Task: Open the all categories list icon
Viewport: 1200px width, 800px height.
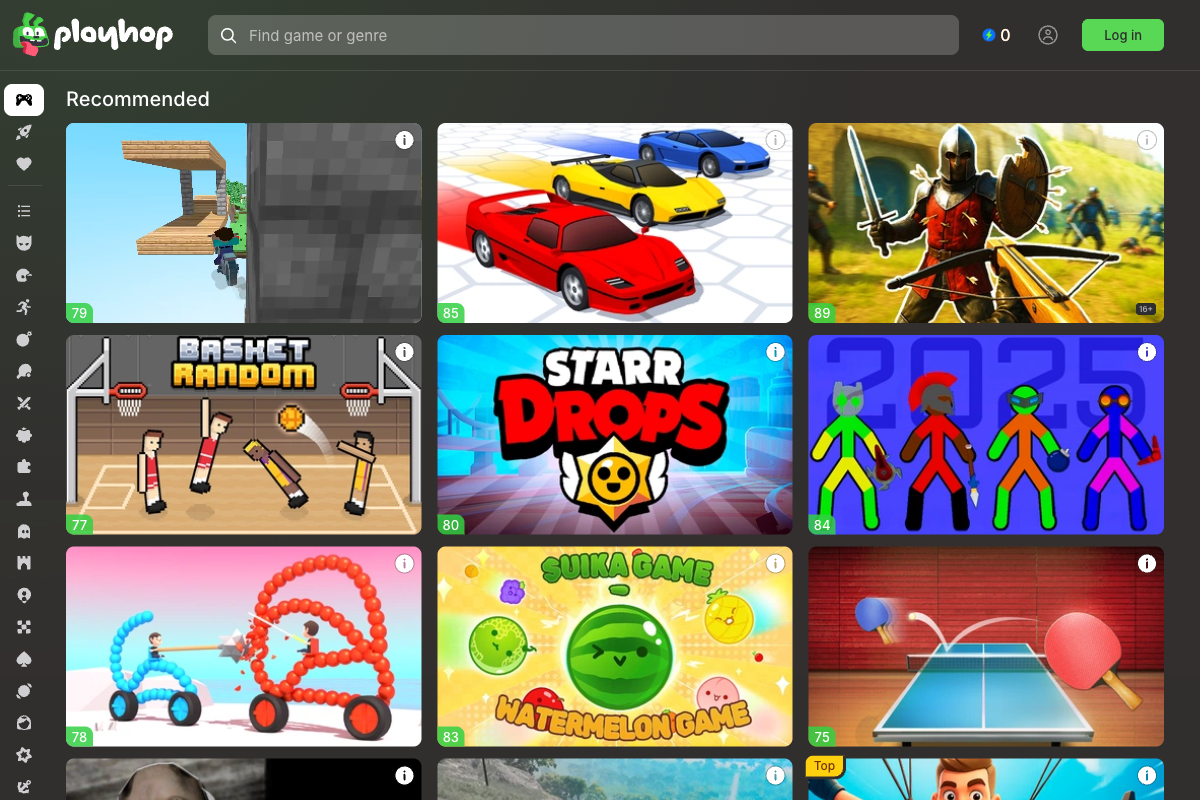Action: pyautogui.click(x=24, y=211)
